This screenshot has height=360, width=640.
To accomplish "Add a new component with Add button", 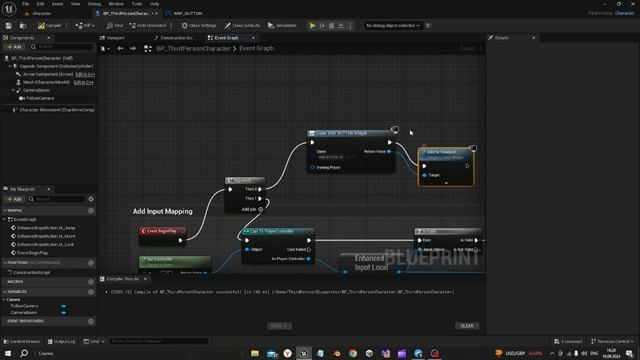I will pyautogui.click(x=14, y=47).
